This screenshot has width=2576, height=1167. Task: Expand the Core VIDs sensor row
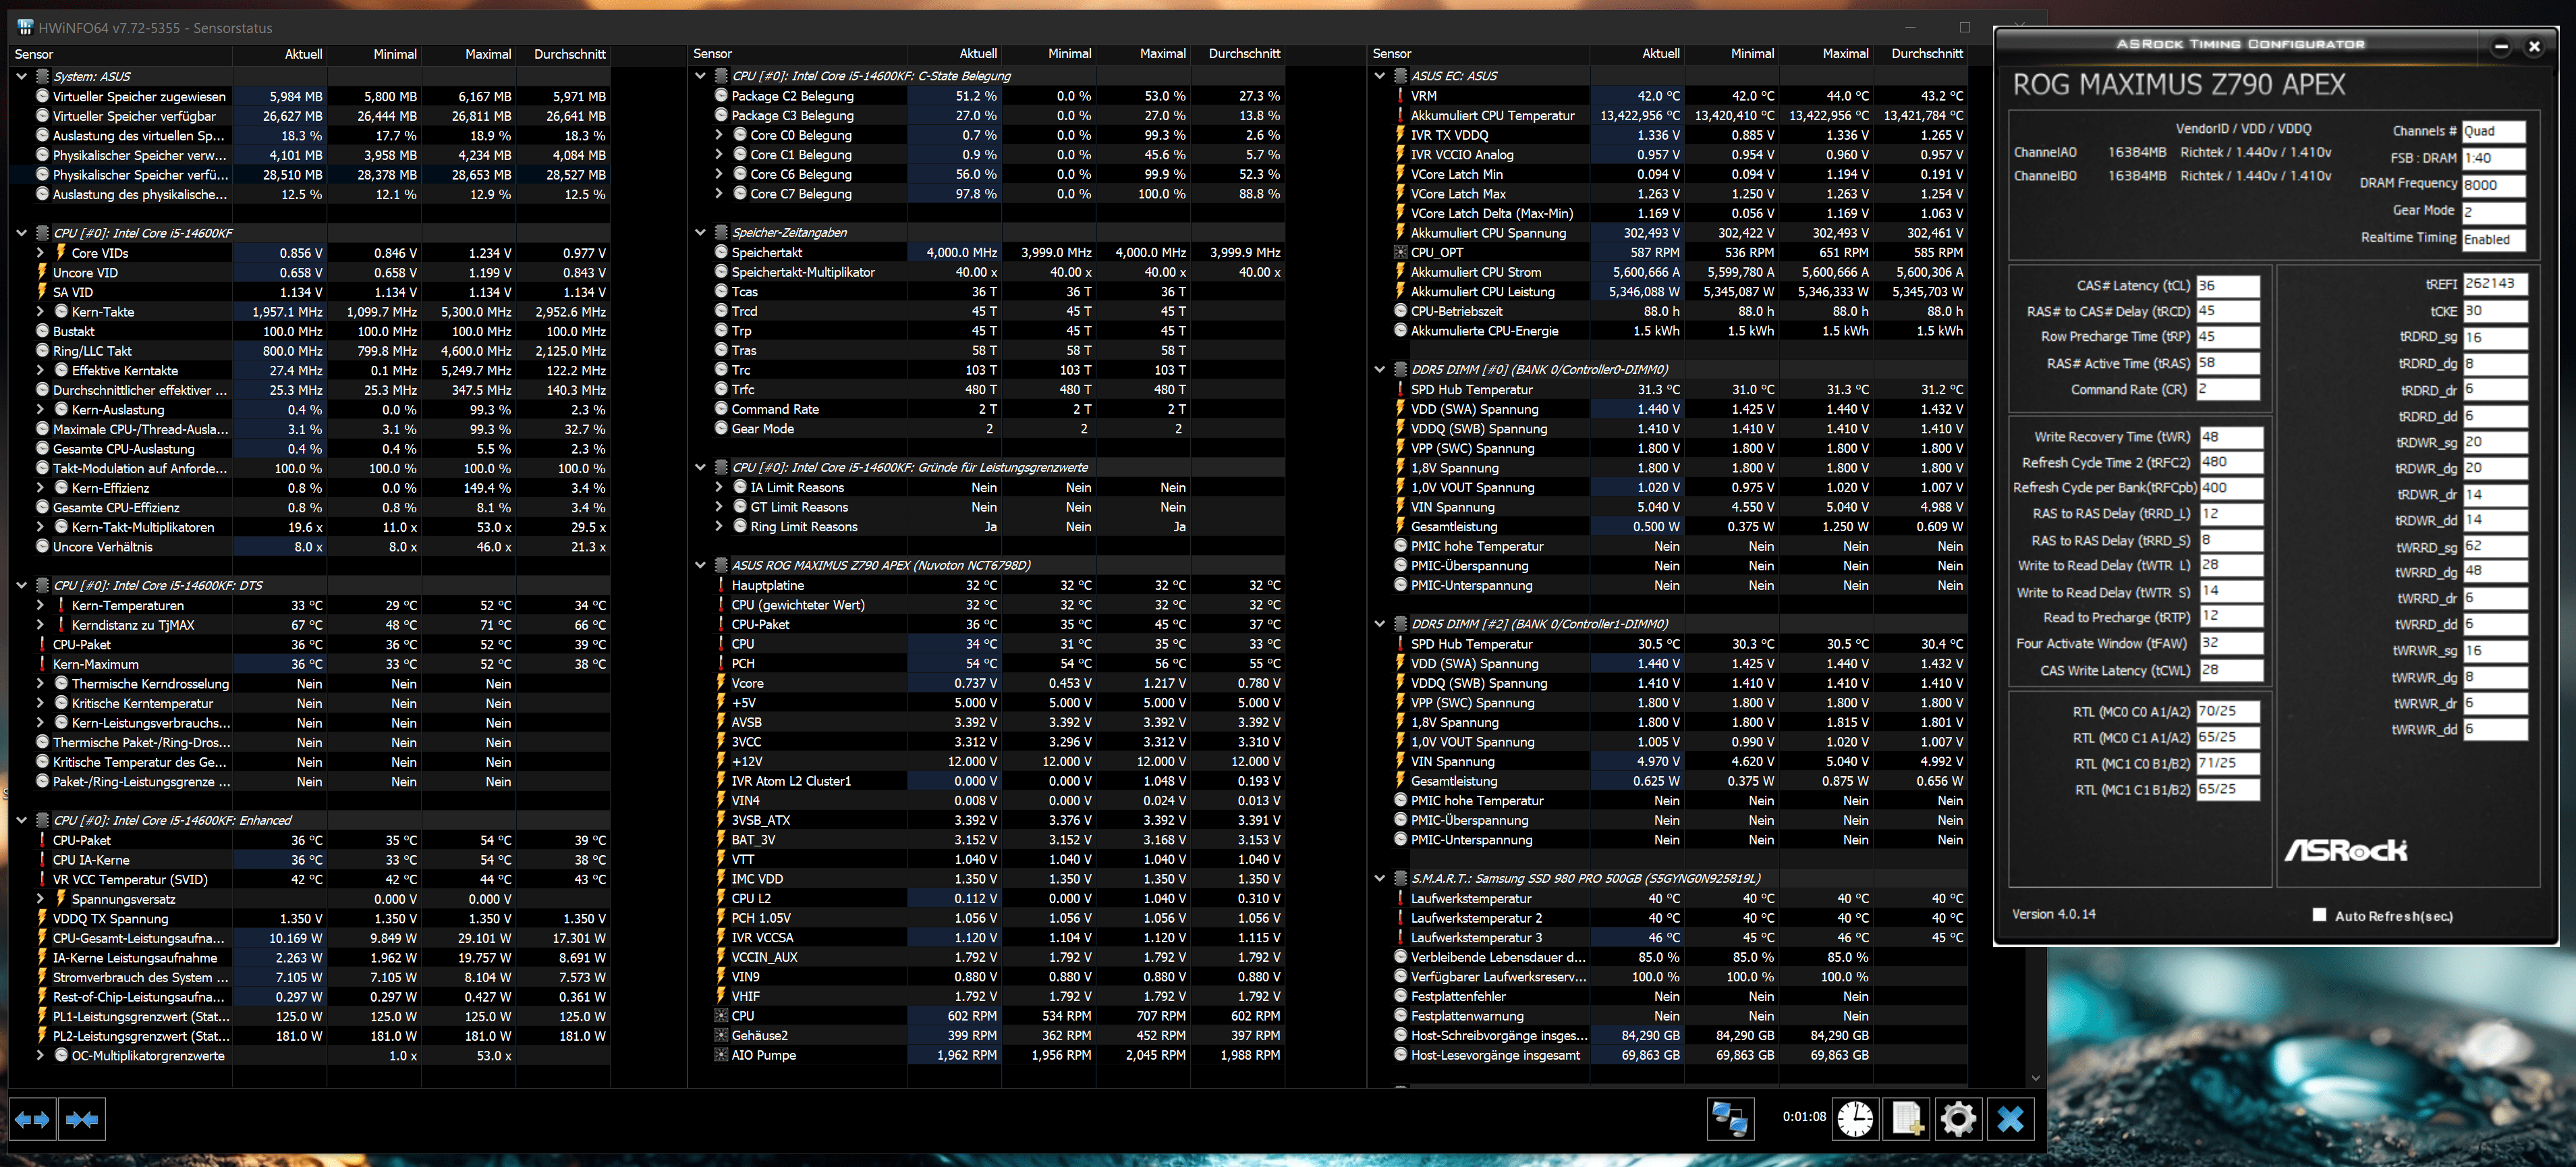point(41,253)
